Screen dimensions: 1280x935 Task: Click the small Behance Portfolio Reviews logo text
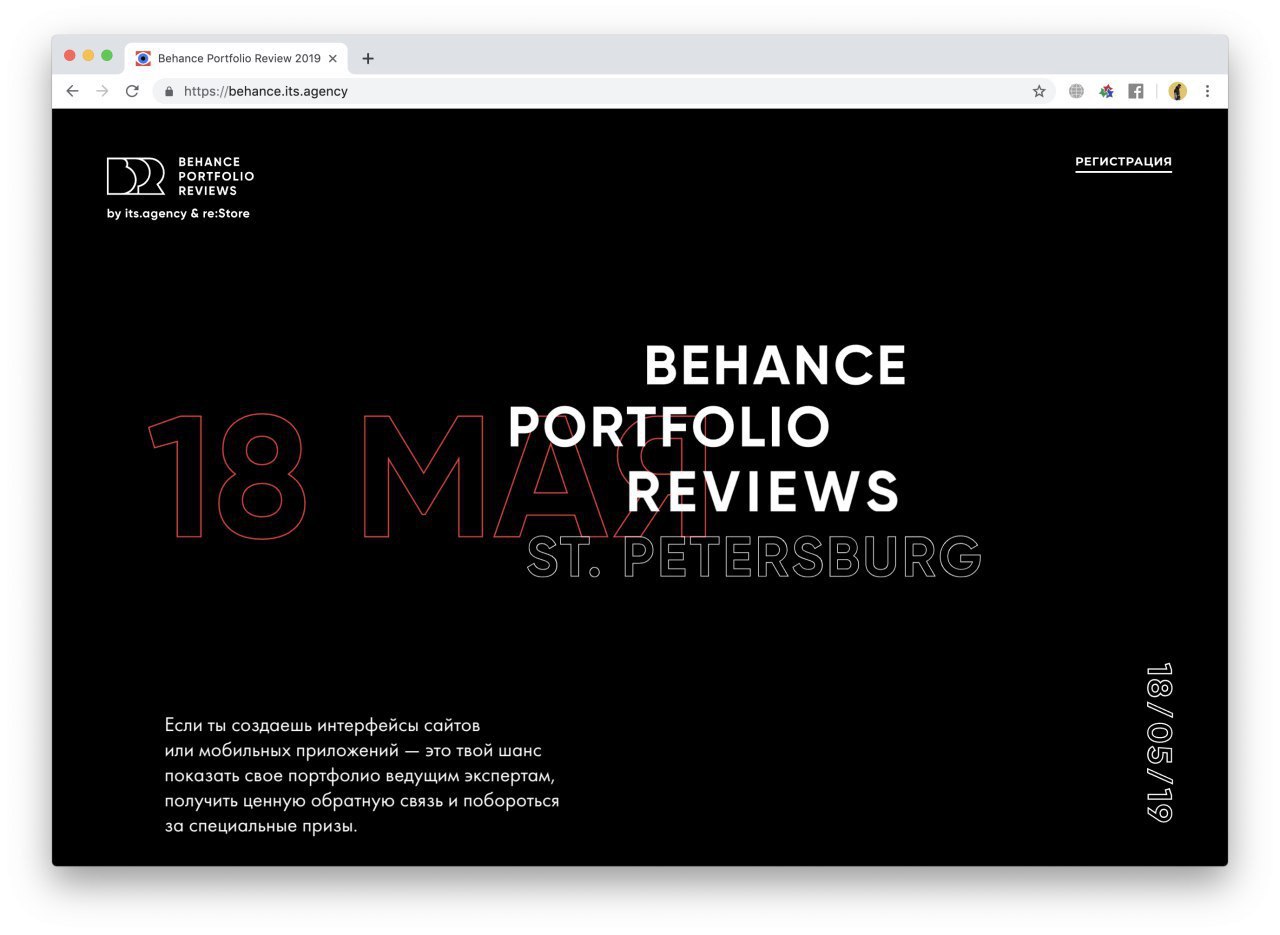tap(216, 176)
